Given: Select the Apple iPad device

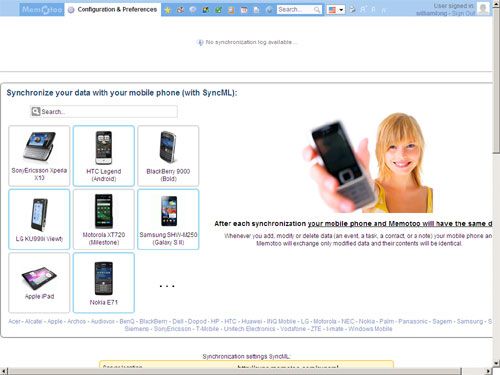Looking at the screenshot, I should pyautogui.click(x=39, y=283).
